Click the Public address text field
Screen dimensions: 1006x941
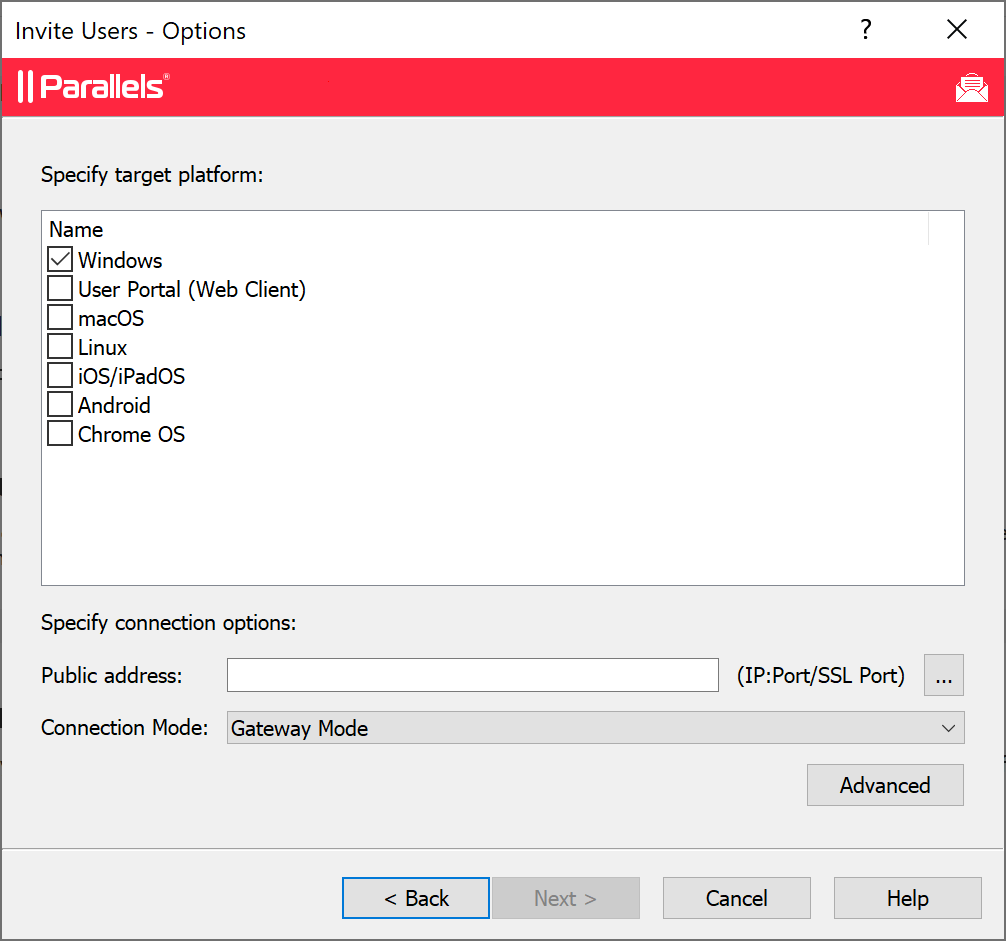(472, 675)
